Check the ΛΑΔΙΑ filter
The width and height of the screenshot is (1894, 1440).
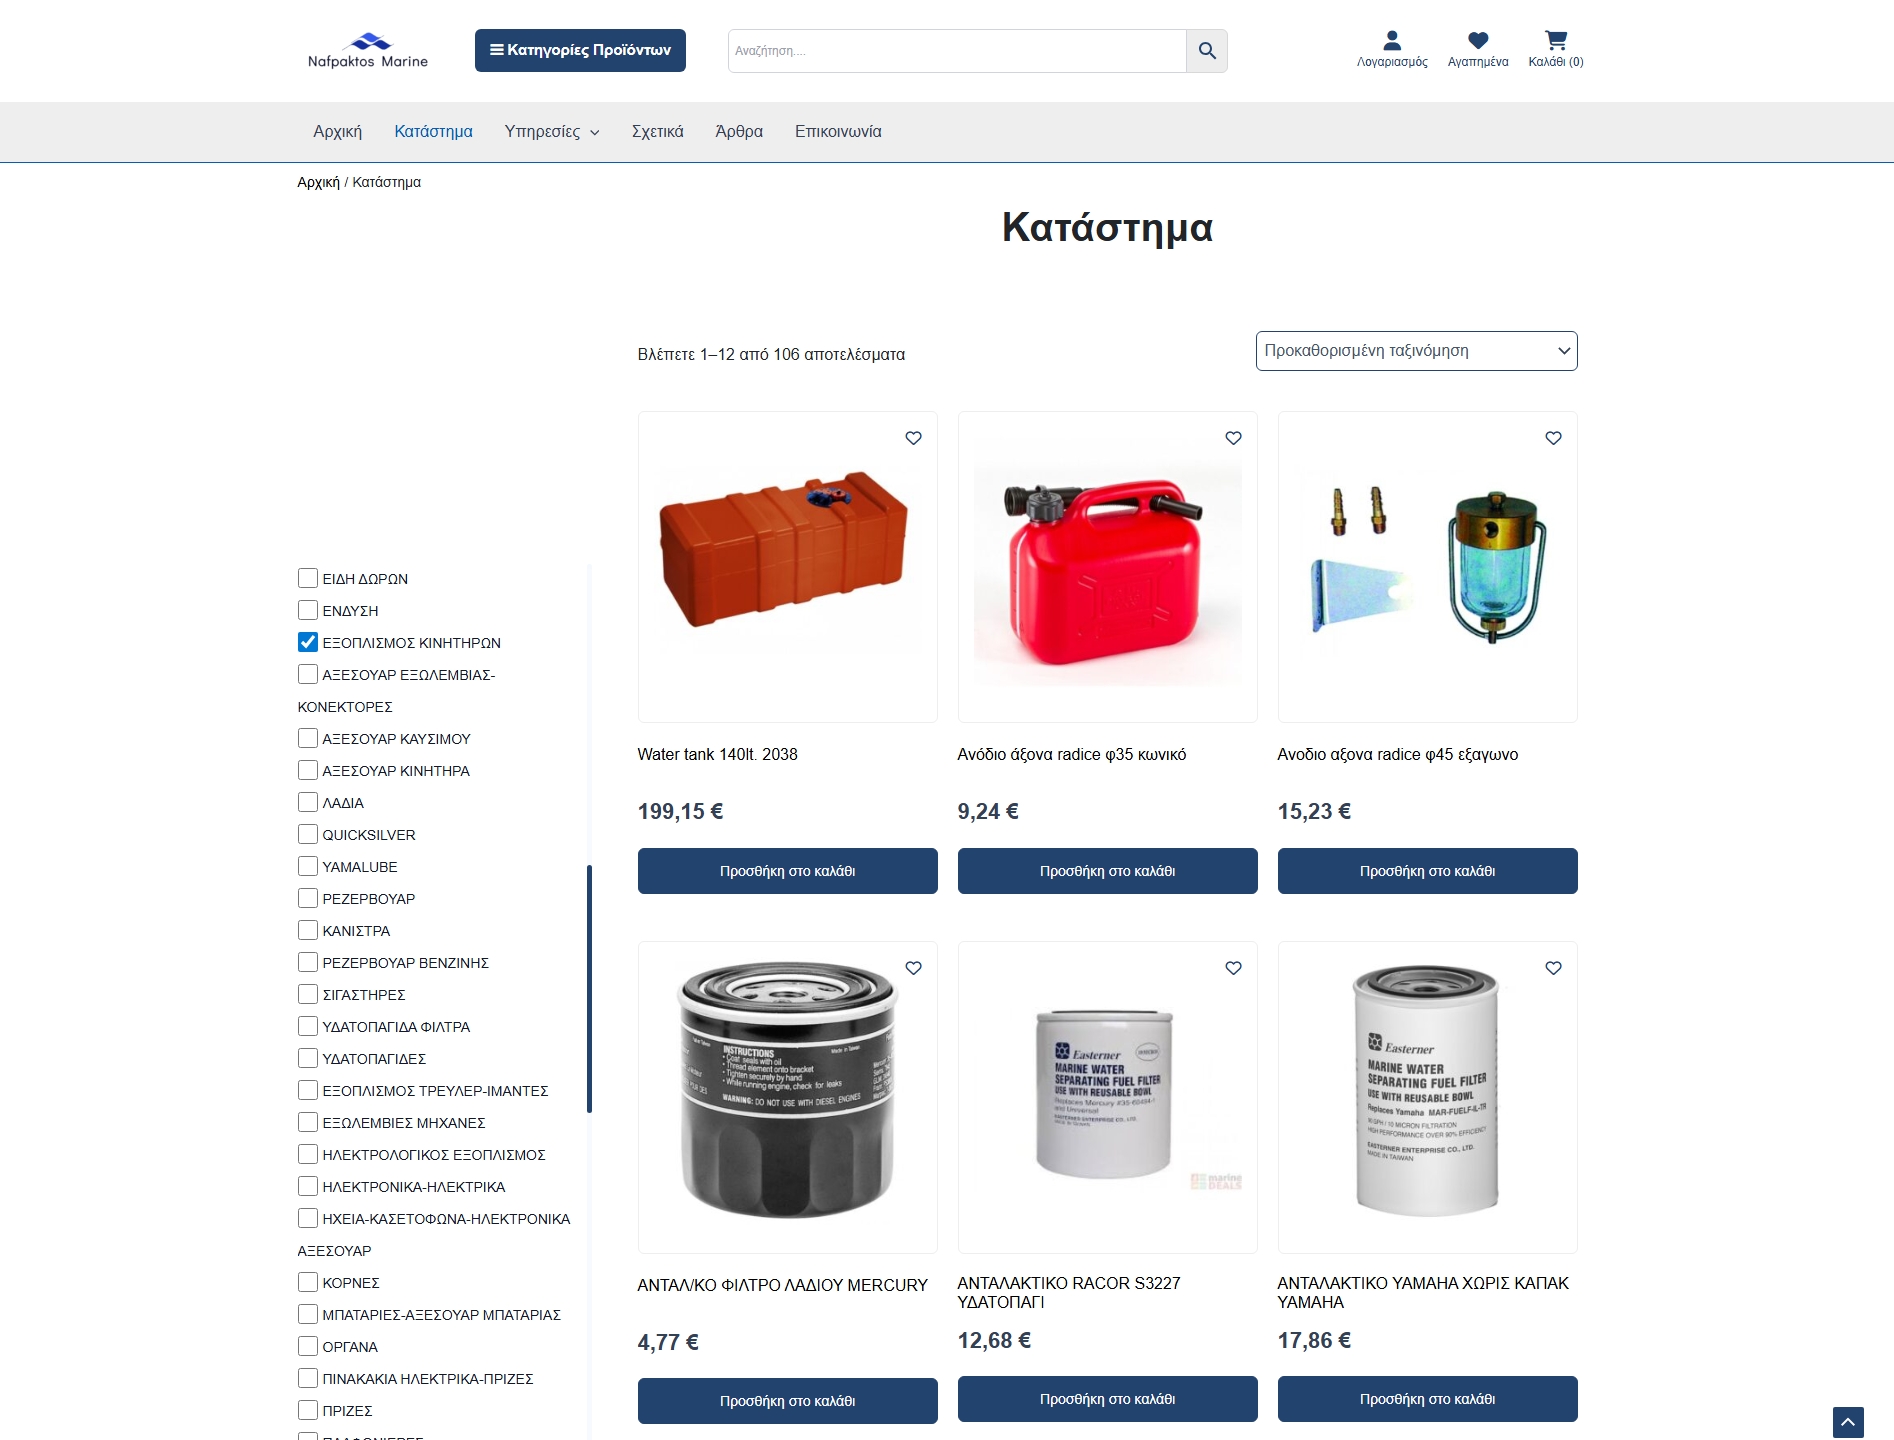pos(308,802)
